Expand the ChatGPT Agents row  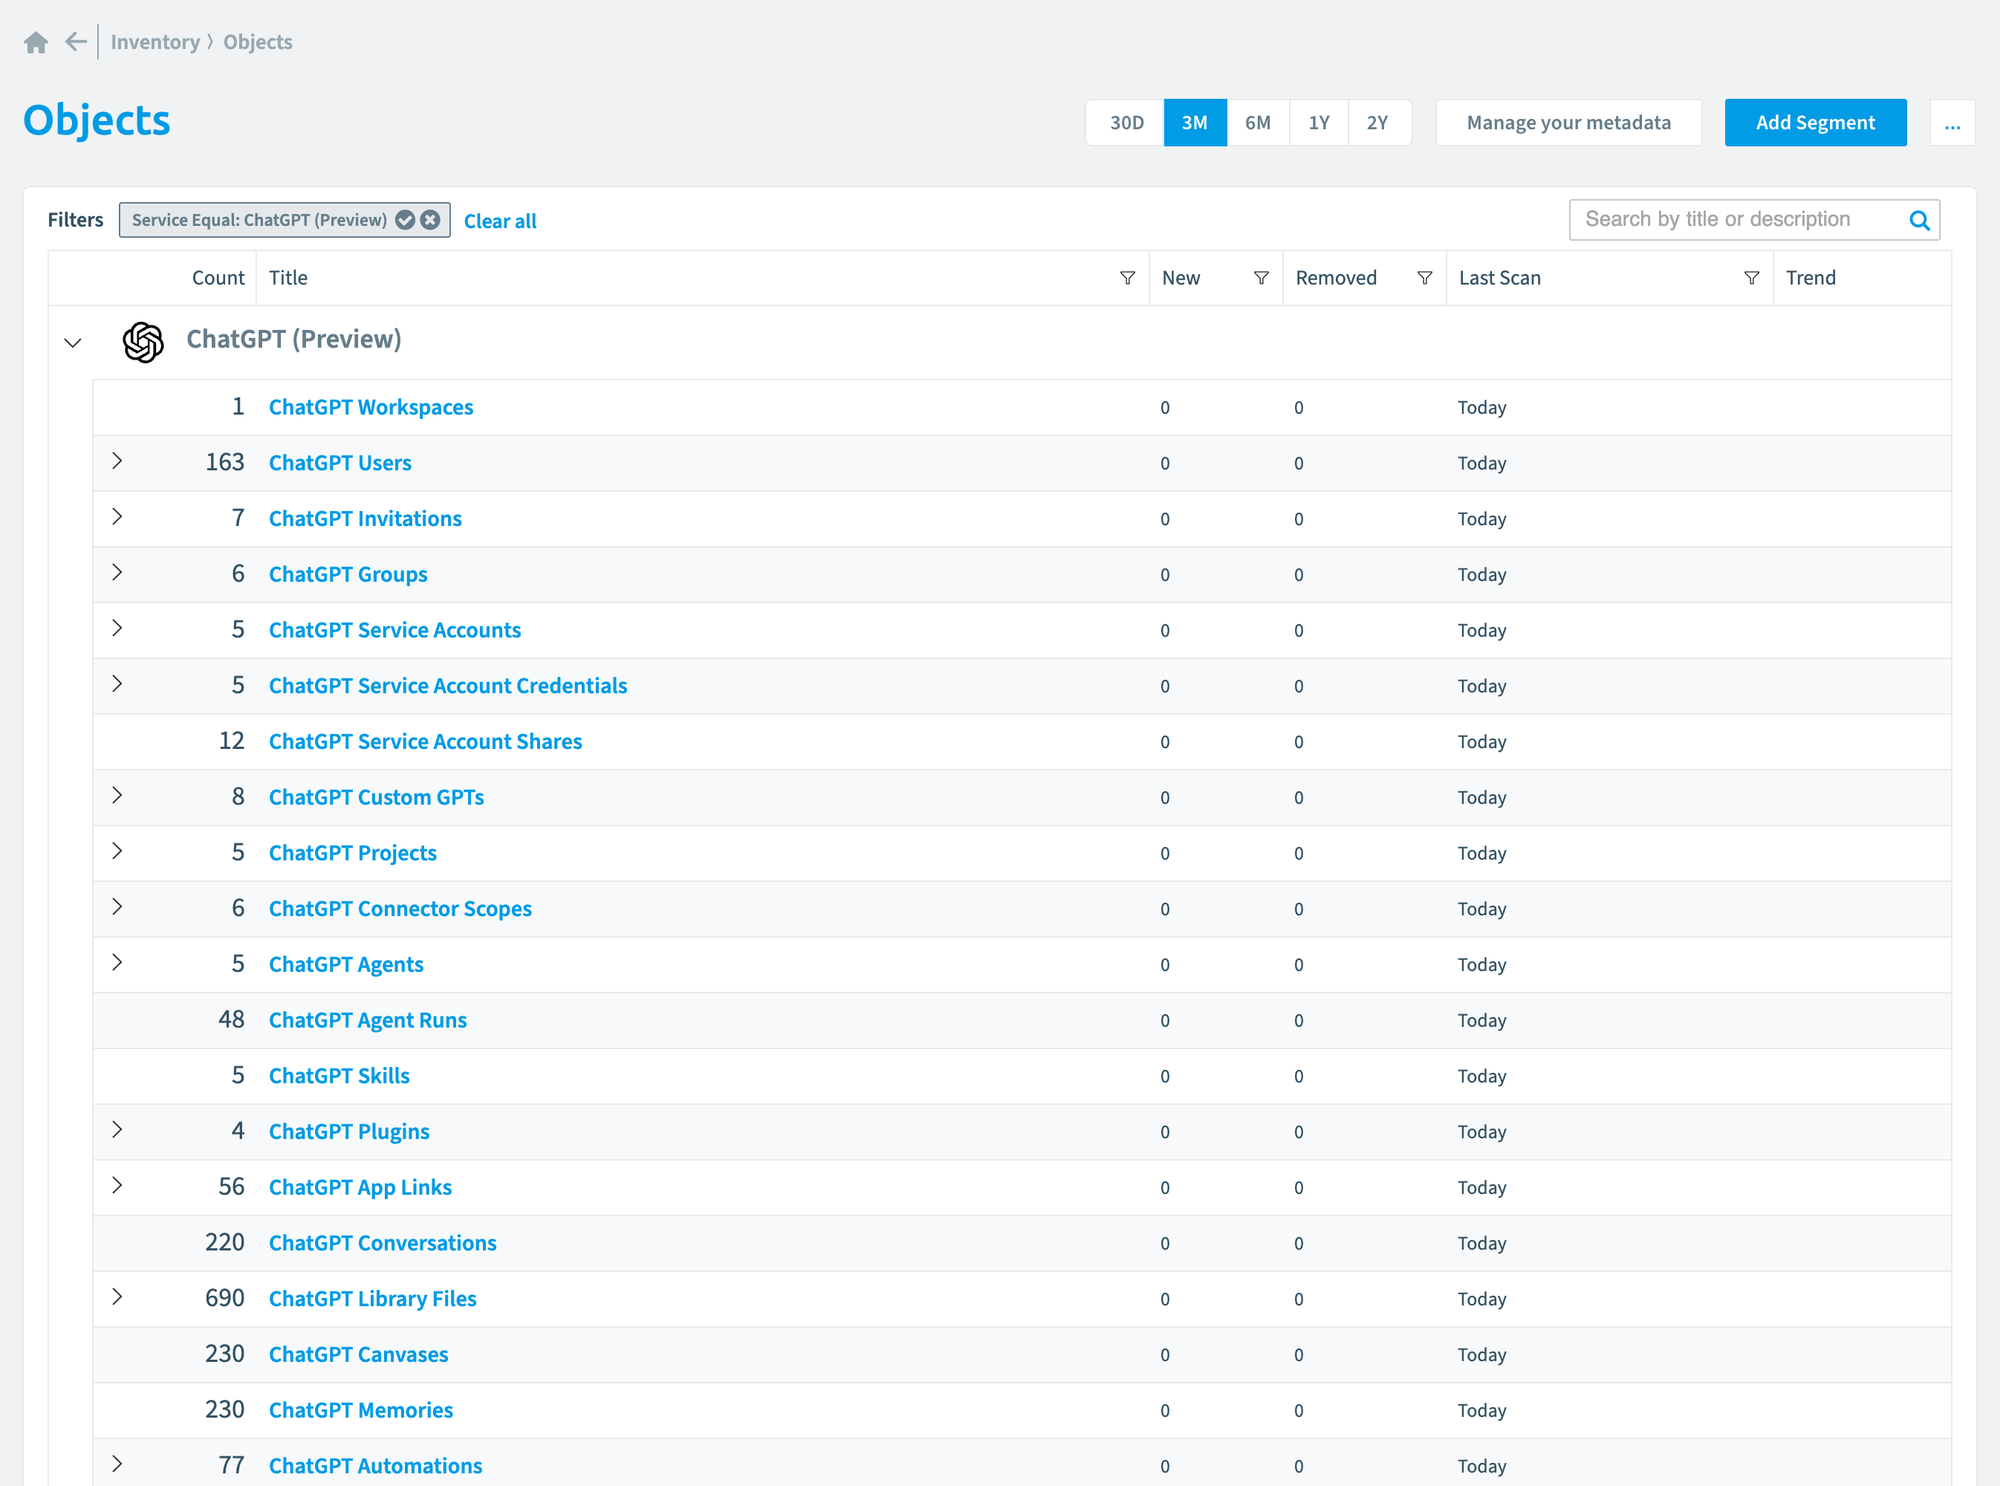(x=117, y=963)
